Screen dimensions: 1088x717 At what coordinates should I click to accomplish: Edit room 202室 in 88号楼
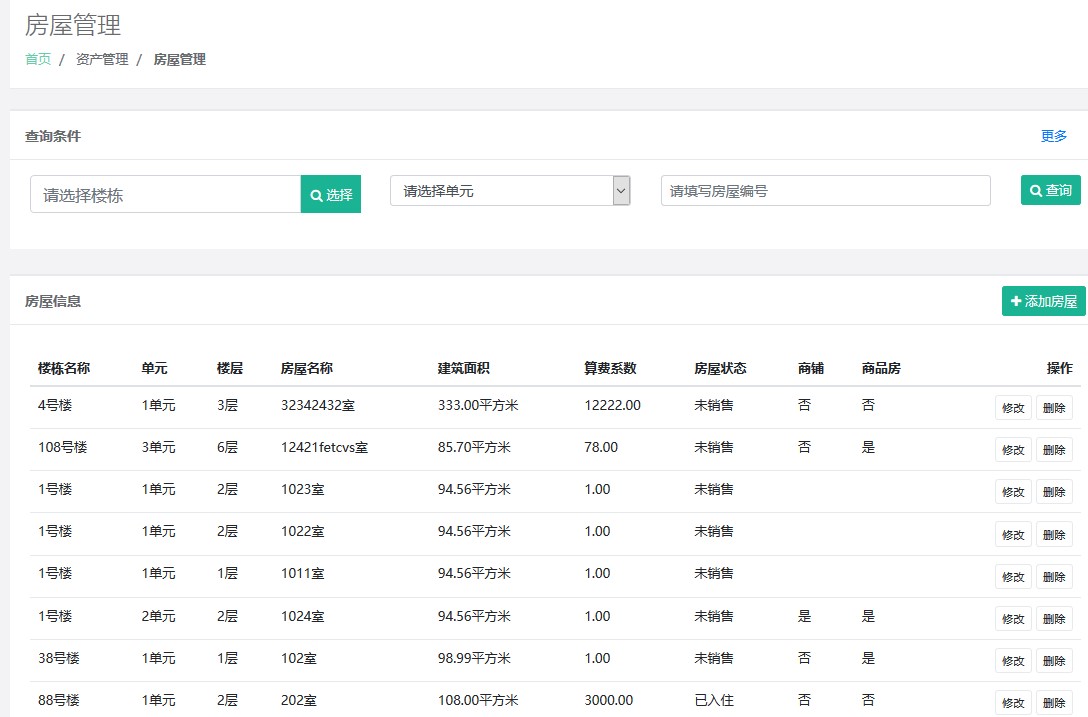tap(1013, 702)
